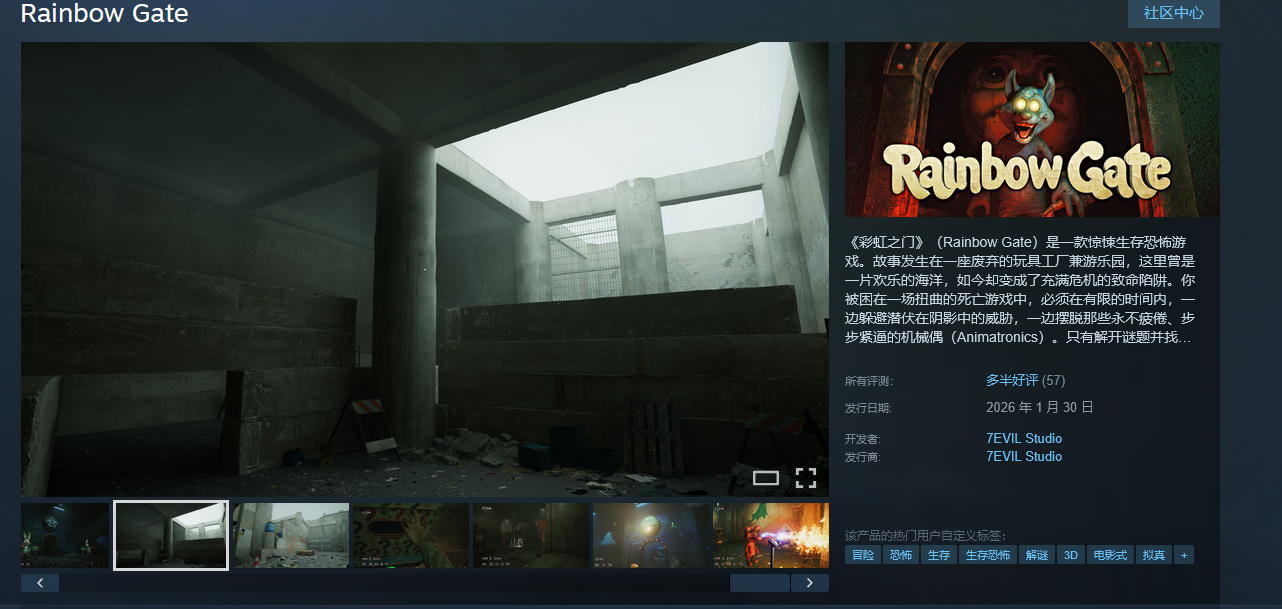Select the thumbnail with red robot and flames
Image resolution: width=1282 pixels, height=609 pixels.
[770, 535]
